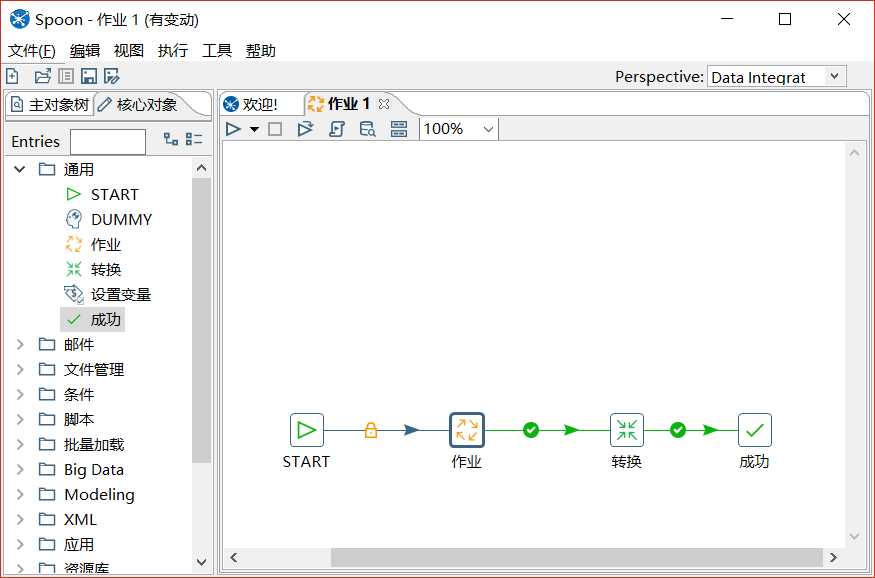Open the 编辑 menu
This screenshot has height=578, width=875.
tap(85, 51)
